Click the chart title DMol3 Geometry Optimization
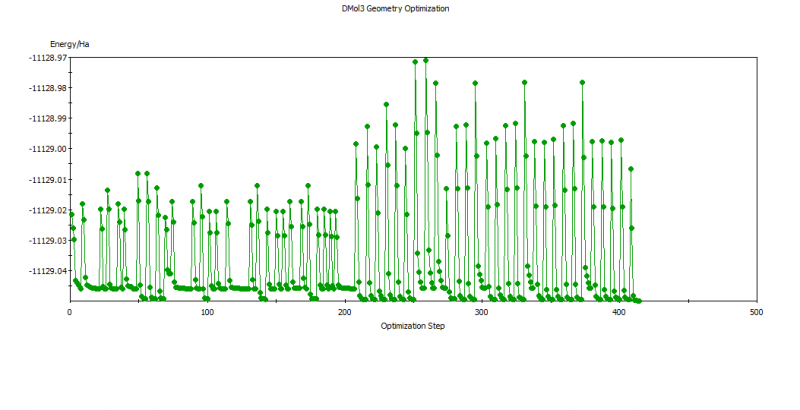This screenshot has width=800, height=410. tap(395, 9)
